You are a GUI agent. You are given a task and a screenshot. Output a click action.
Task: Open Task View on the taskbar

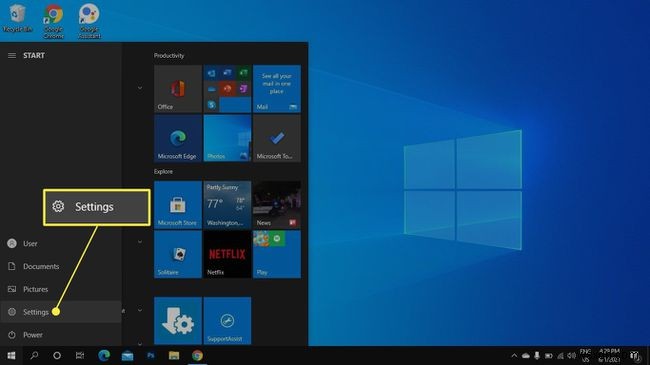tap(80, 355)
